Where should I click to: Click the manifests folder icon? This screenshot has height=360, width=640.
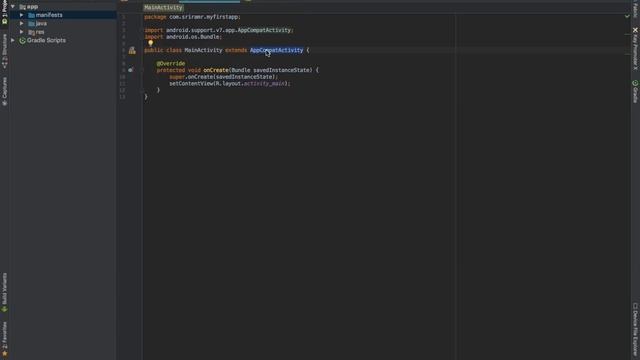(31, 15)
